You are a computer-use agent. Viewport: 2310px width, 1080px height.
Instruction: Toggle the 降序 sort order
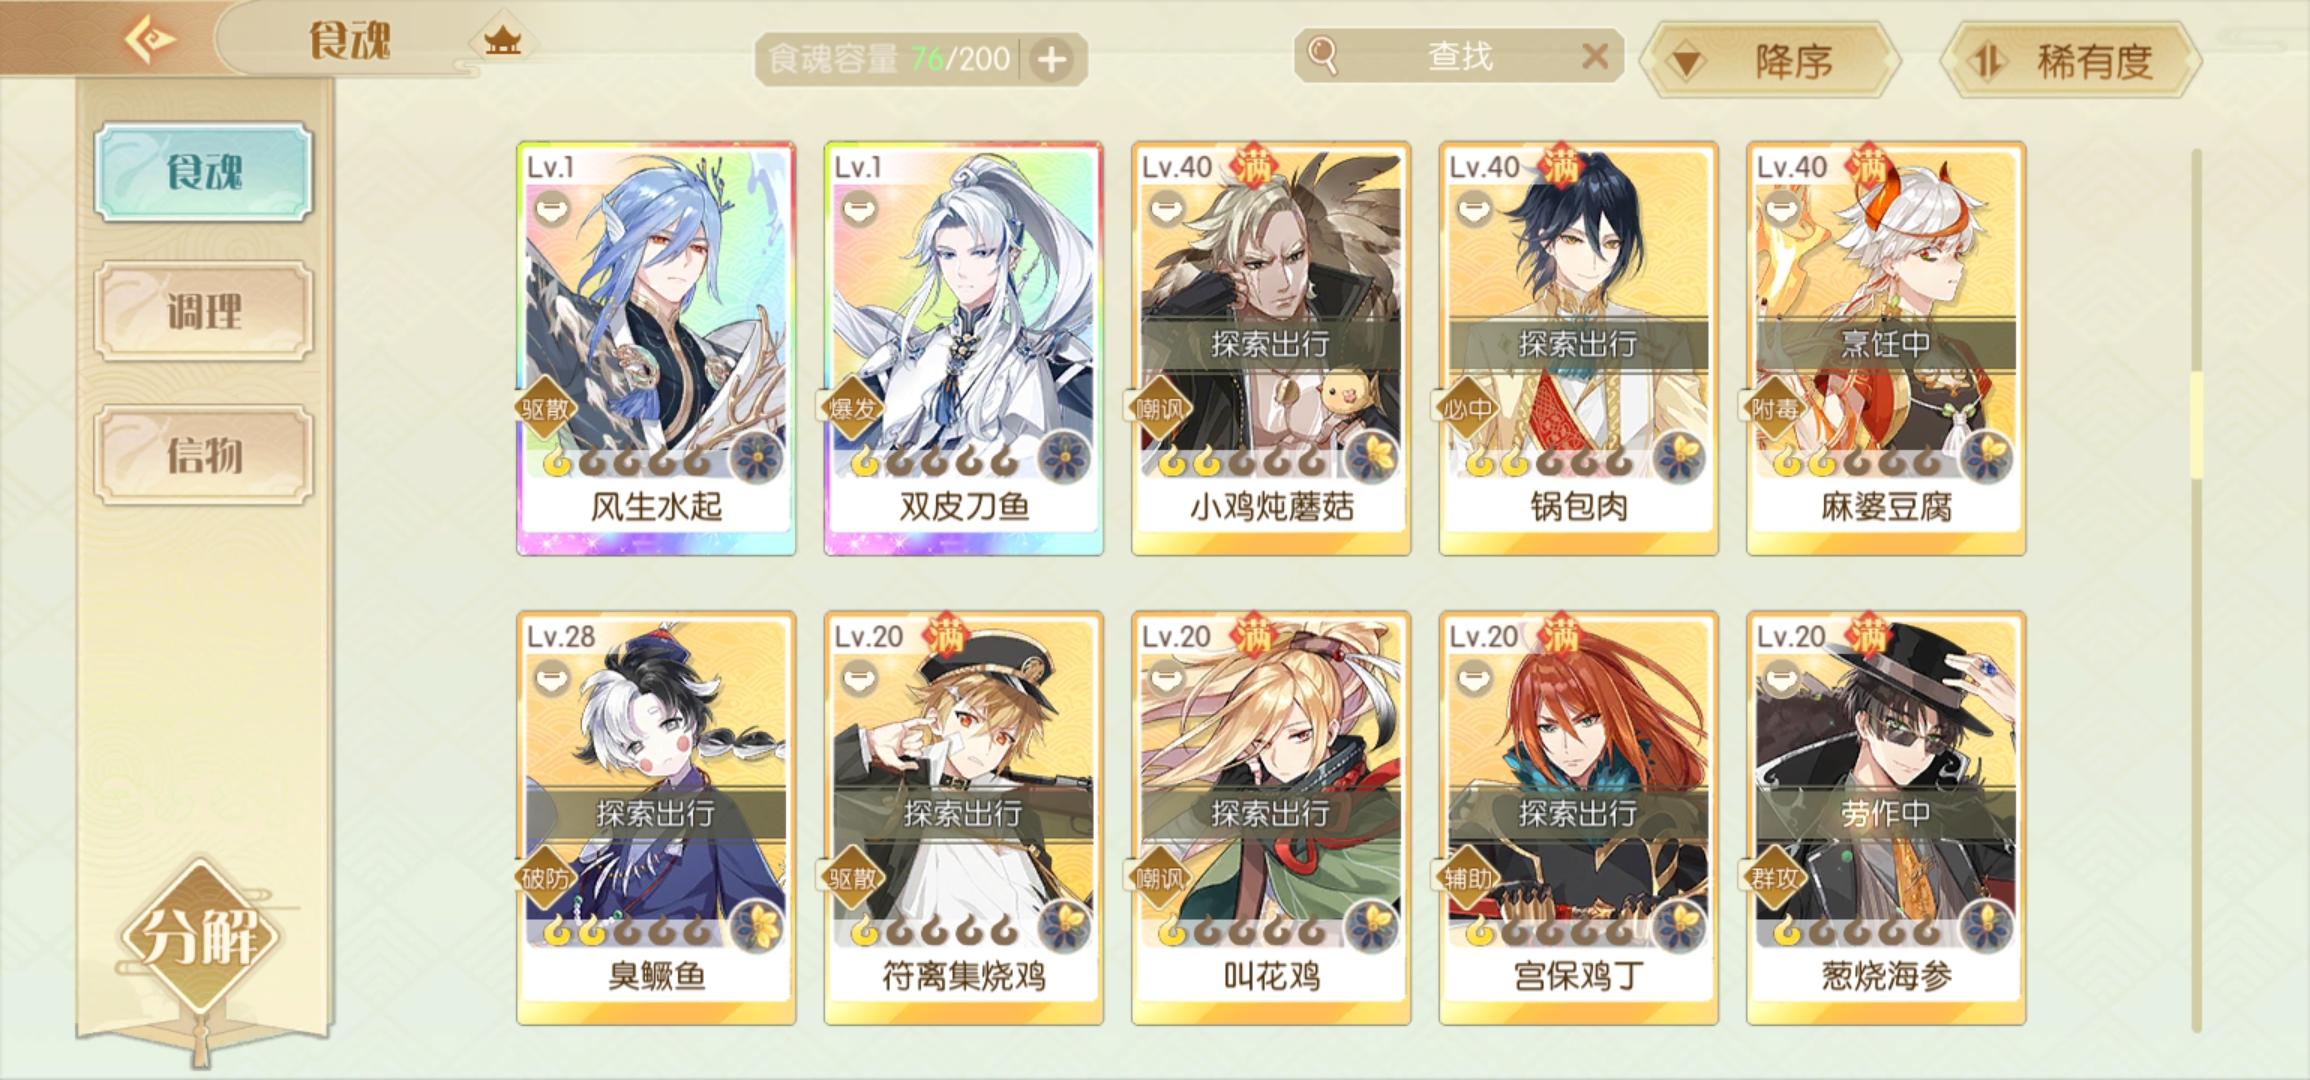click(x=1772, y=61)
